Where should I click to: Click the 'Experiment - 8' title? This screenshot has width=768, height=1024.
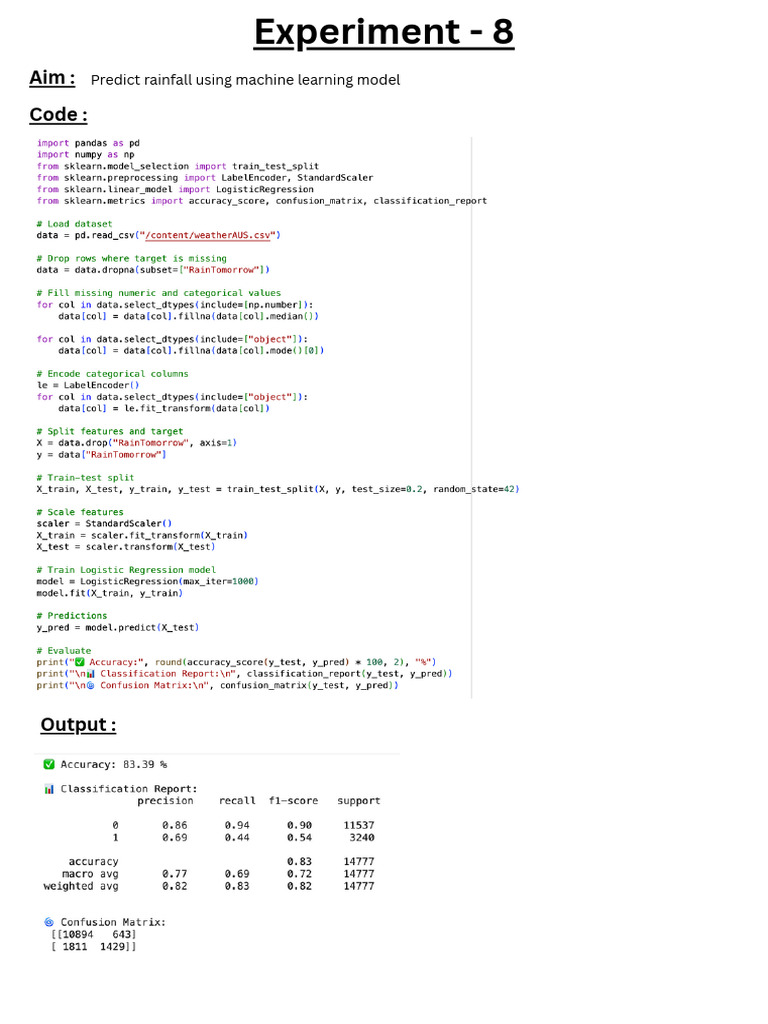pyautogui.click(x=384, y=31)
